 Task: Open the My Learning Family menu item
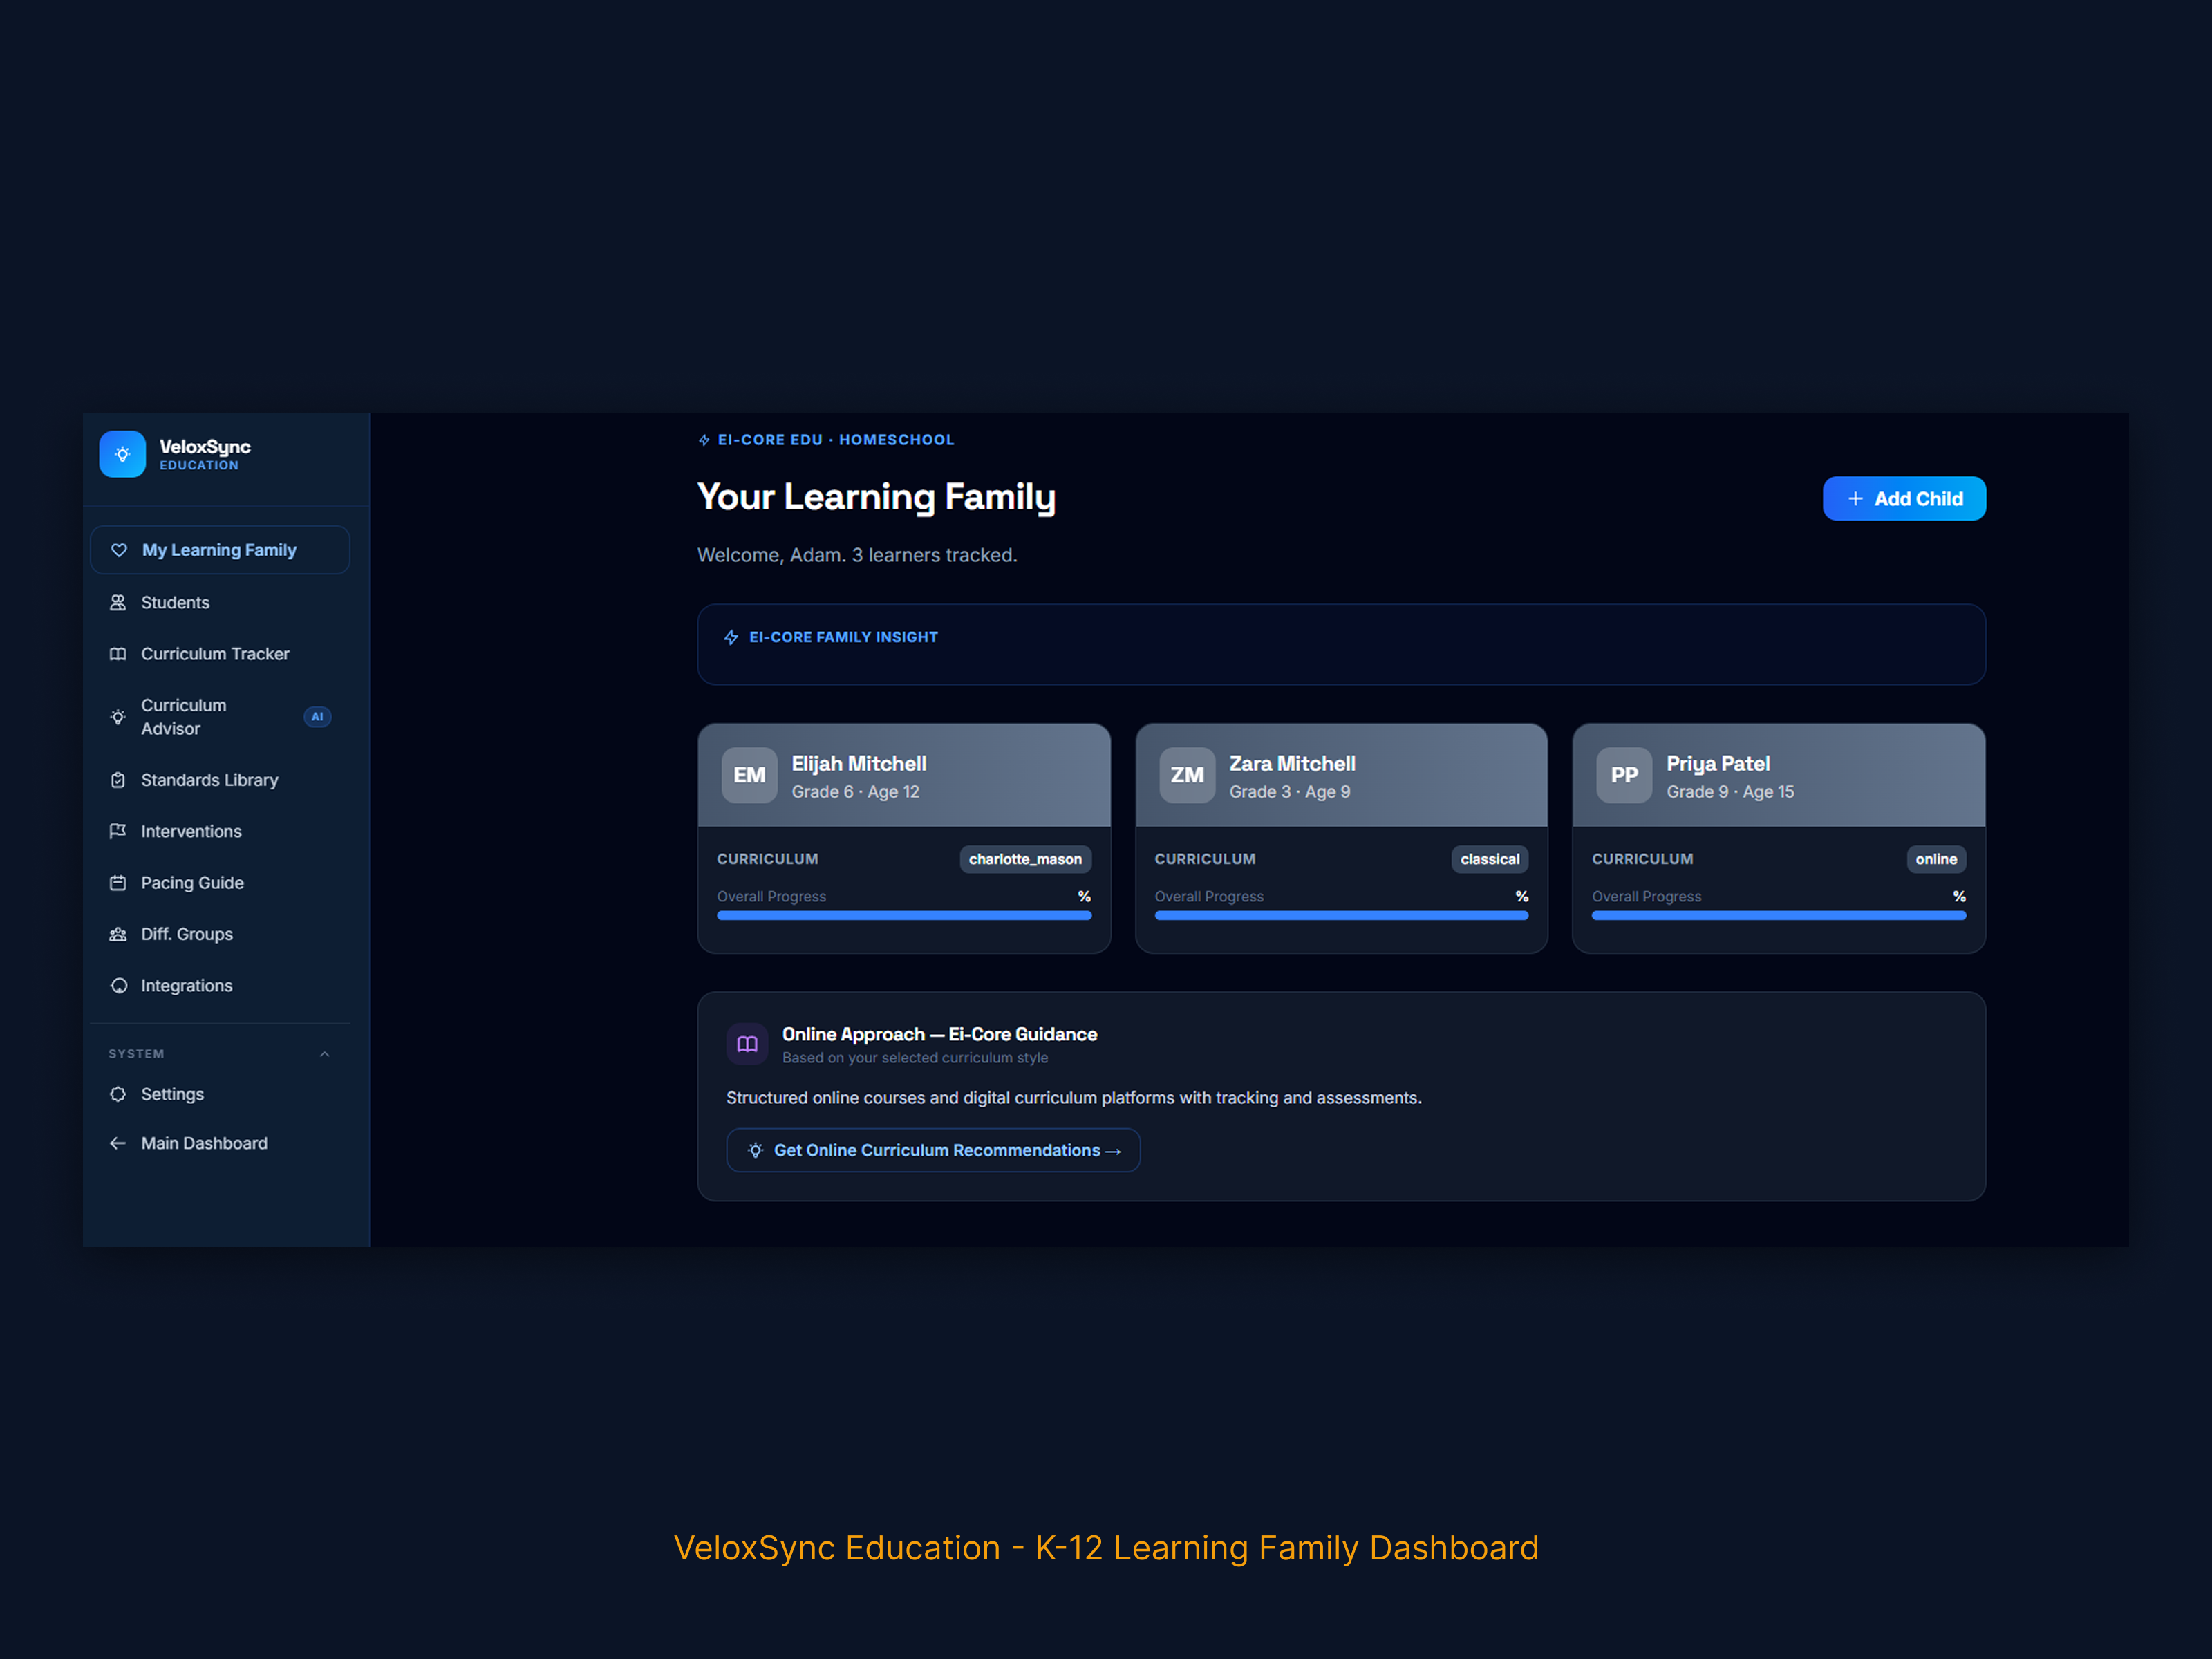coord(220,550)
